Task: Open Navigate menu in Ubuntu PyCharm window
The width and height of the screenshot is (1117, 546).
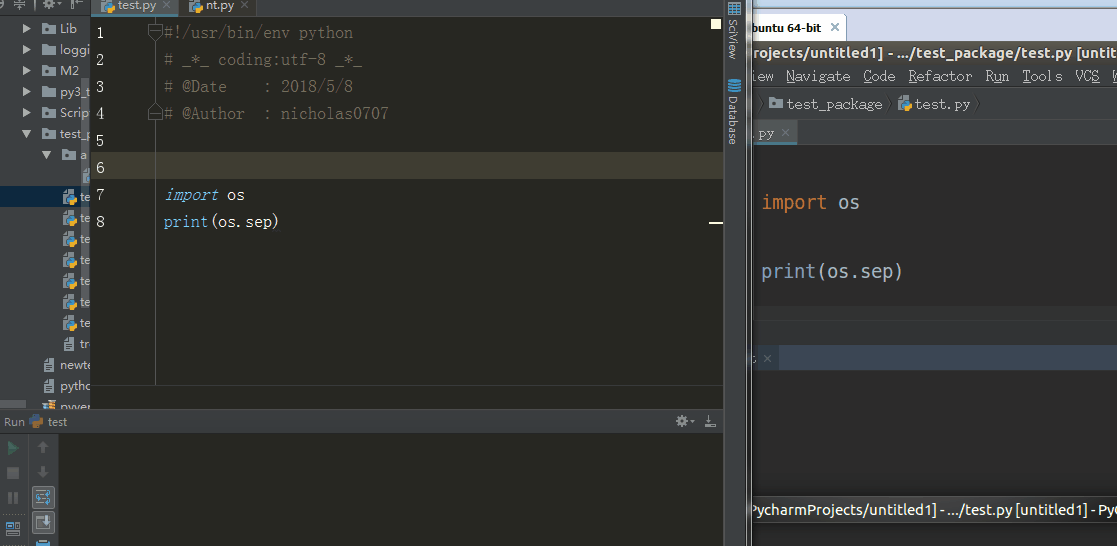Action: coord(818,76)
